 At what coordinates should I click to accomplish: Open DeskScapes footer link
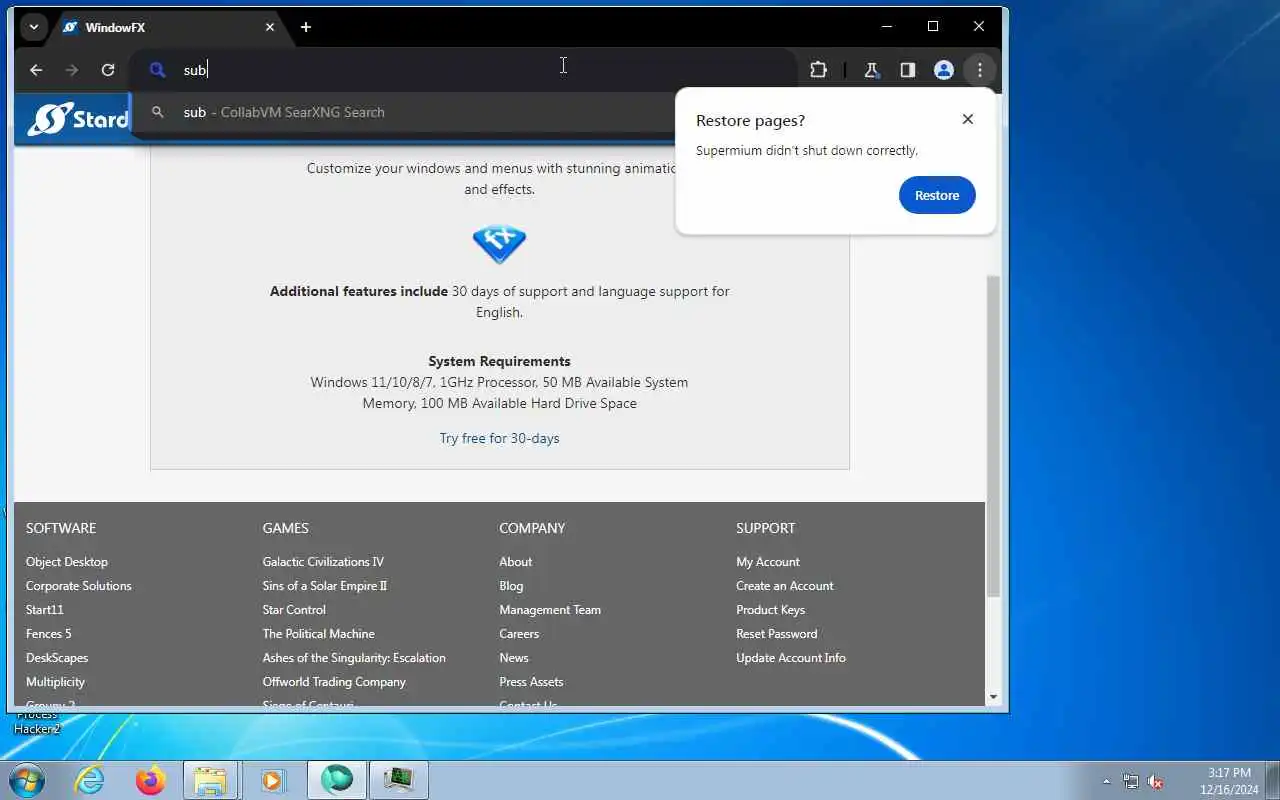pos(57,658)
